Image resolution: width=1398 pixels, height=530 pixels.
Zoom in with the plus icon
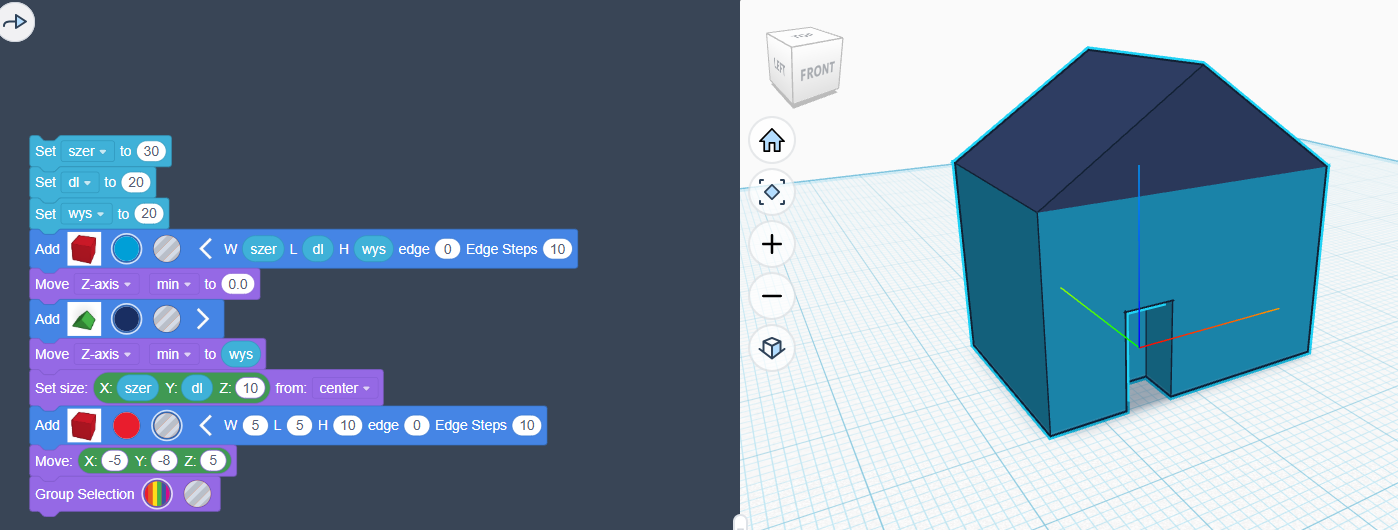[x=771, y=245]
